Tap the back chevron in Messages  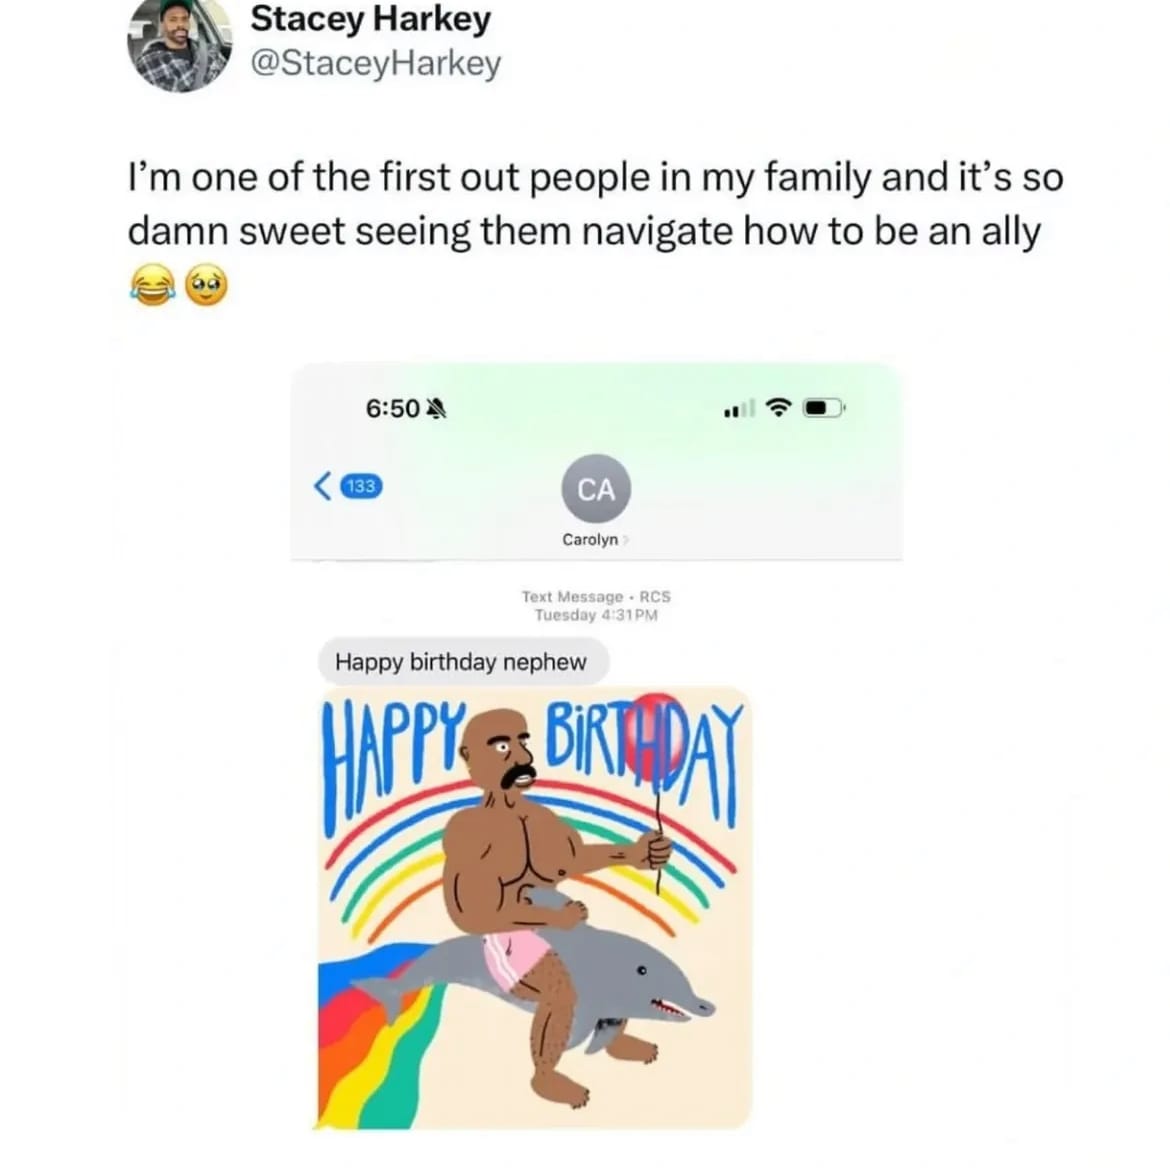point(322,487)
